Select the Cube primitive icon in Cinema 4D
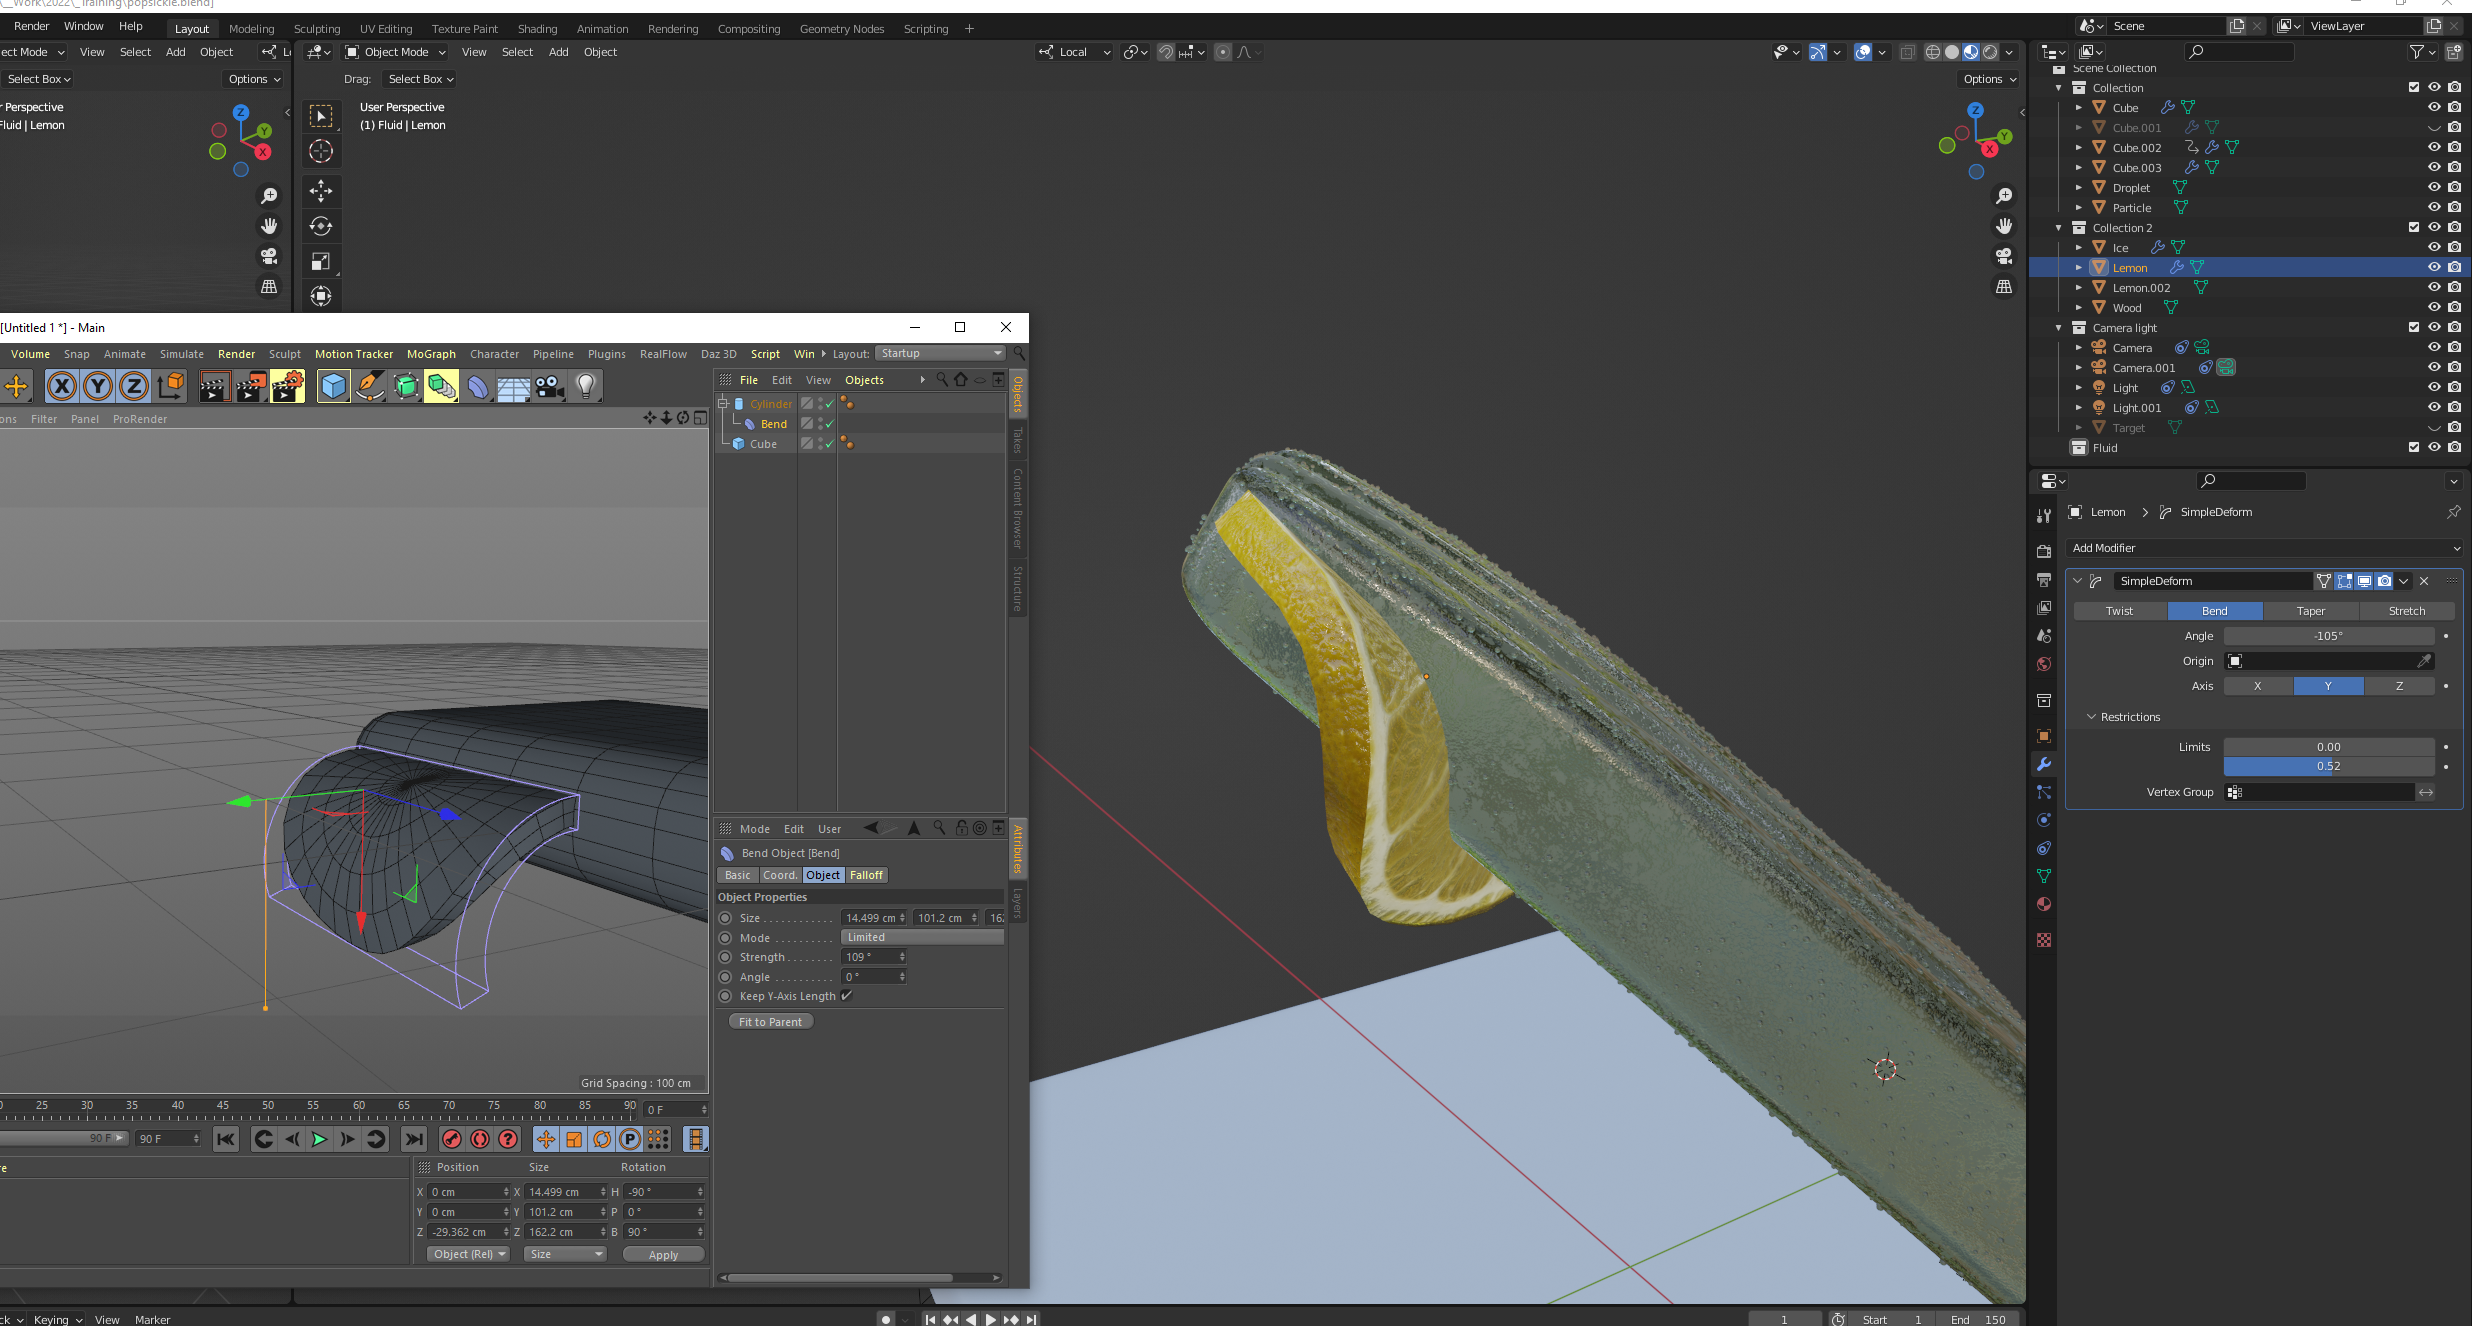This screenshot has width=2472, height=1326. (x=334, y=386)
